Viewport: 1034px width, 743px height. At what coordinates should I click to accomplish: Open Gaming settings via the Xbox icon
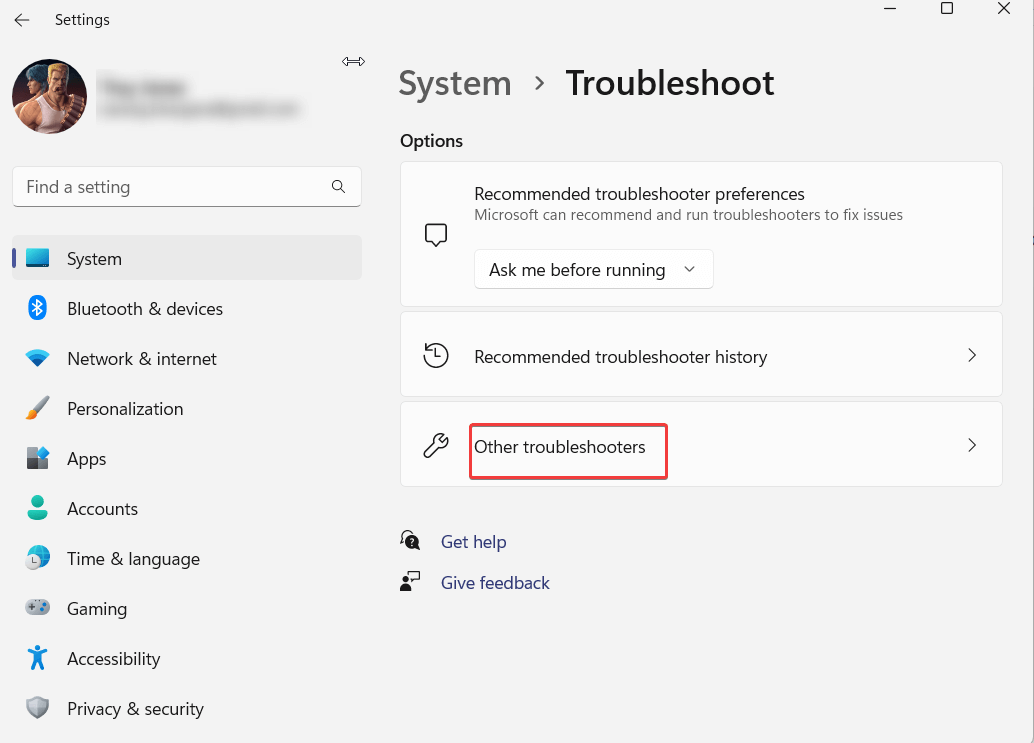37,608
